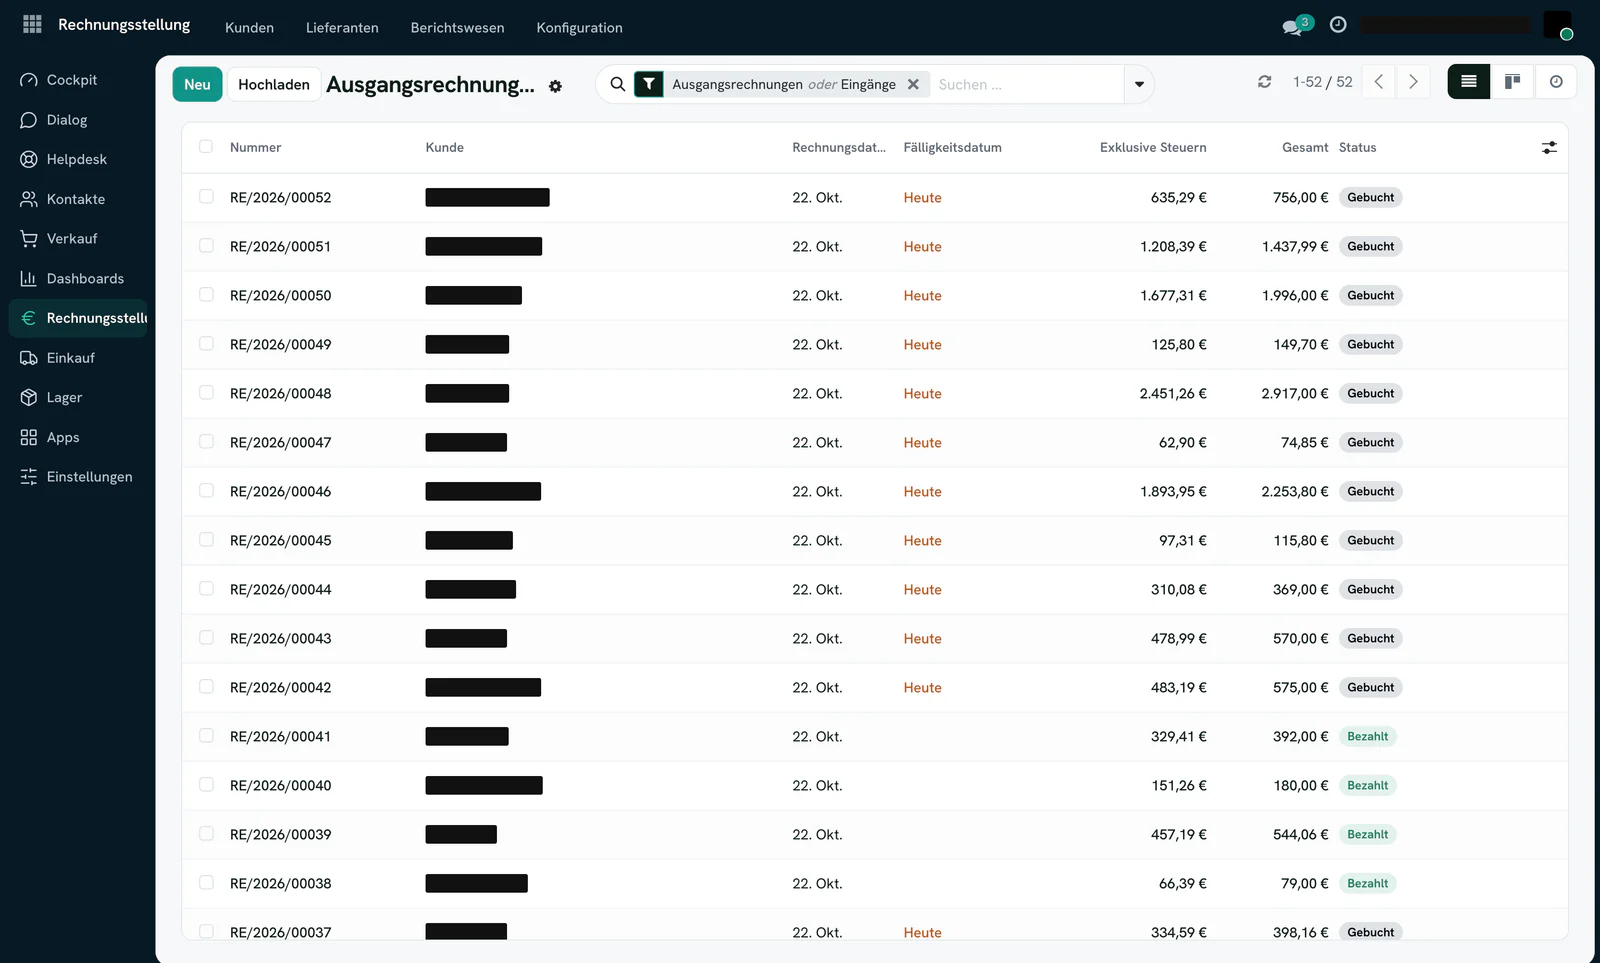Remove the Ausgangsrechnungen oder Eingänge filter

(x=913, y=85)
